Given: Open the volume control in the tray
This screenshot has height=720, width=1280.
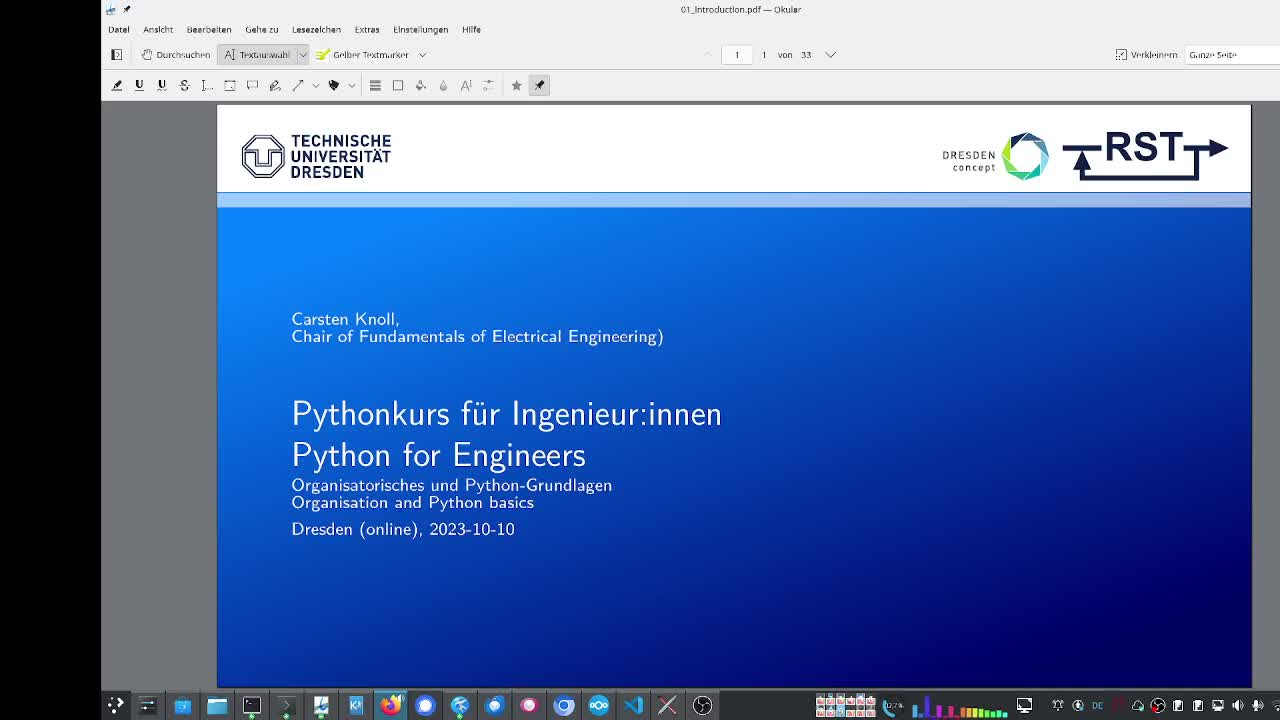Looking at the screenshot, I should click(1238, 706).
